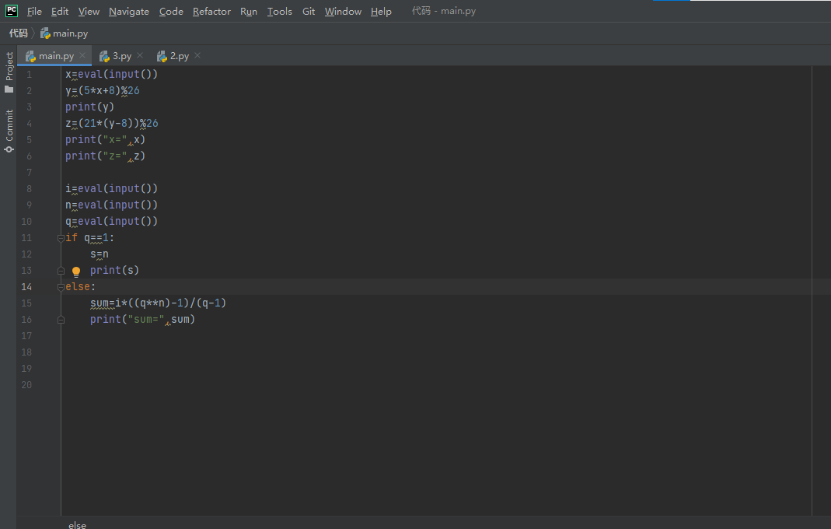Switch to the 2.py editor tab

tap(179, 56)
